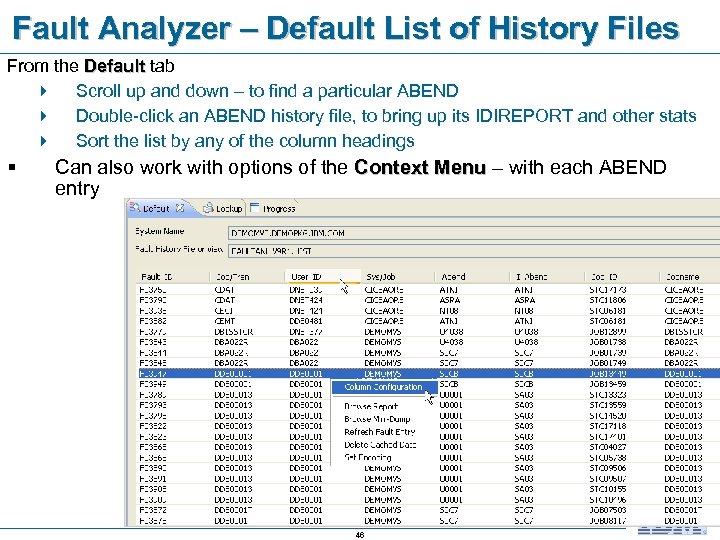Select the row with Job ID JOB07503
The height and width of the screenshot is (540, 720).
pos(429,510)
